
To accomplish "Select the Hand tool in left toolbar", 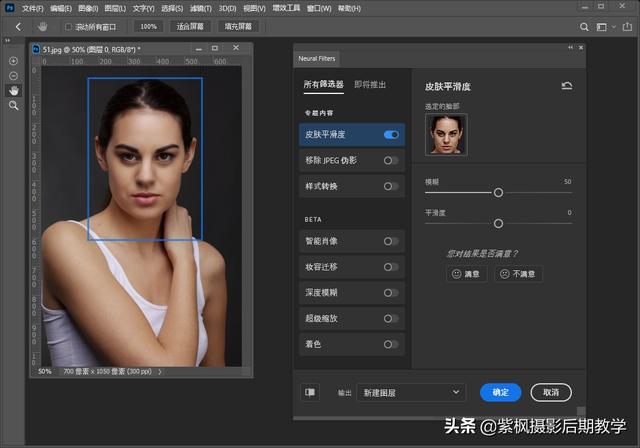I will coord(14,90).
